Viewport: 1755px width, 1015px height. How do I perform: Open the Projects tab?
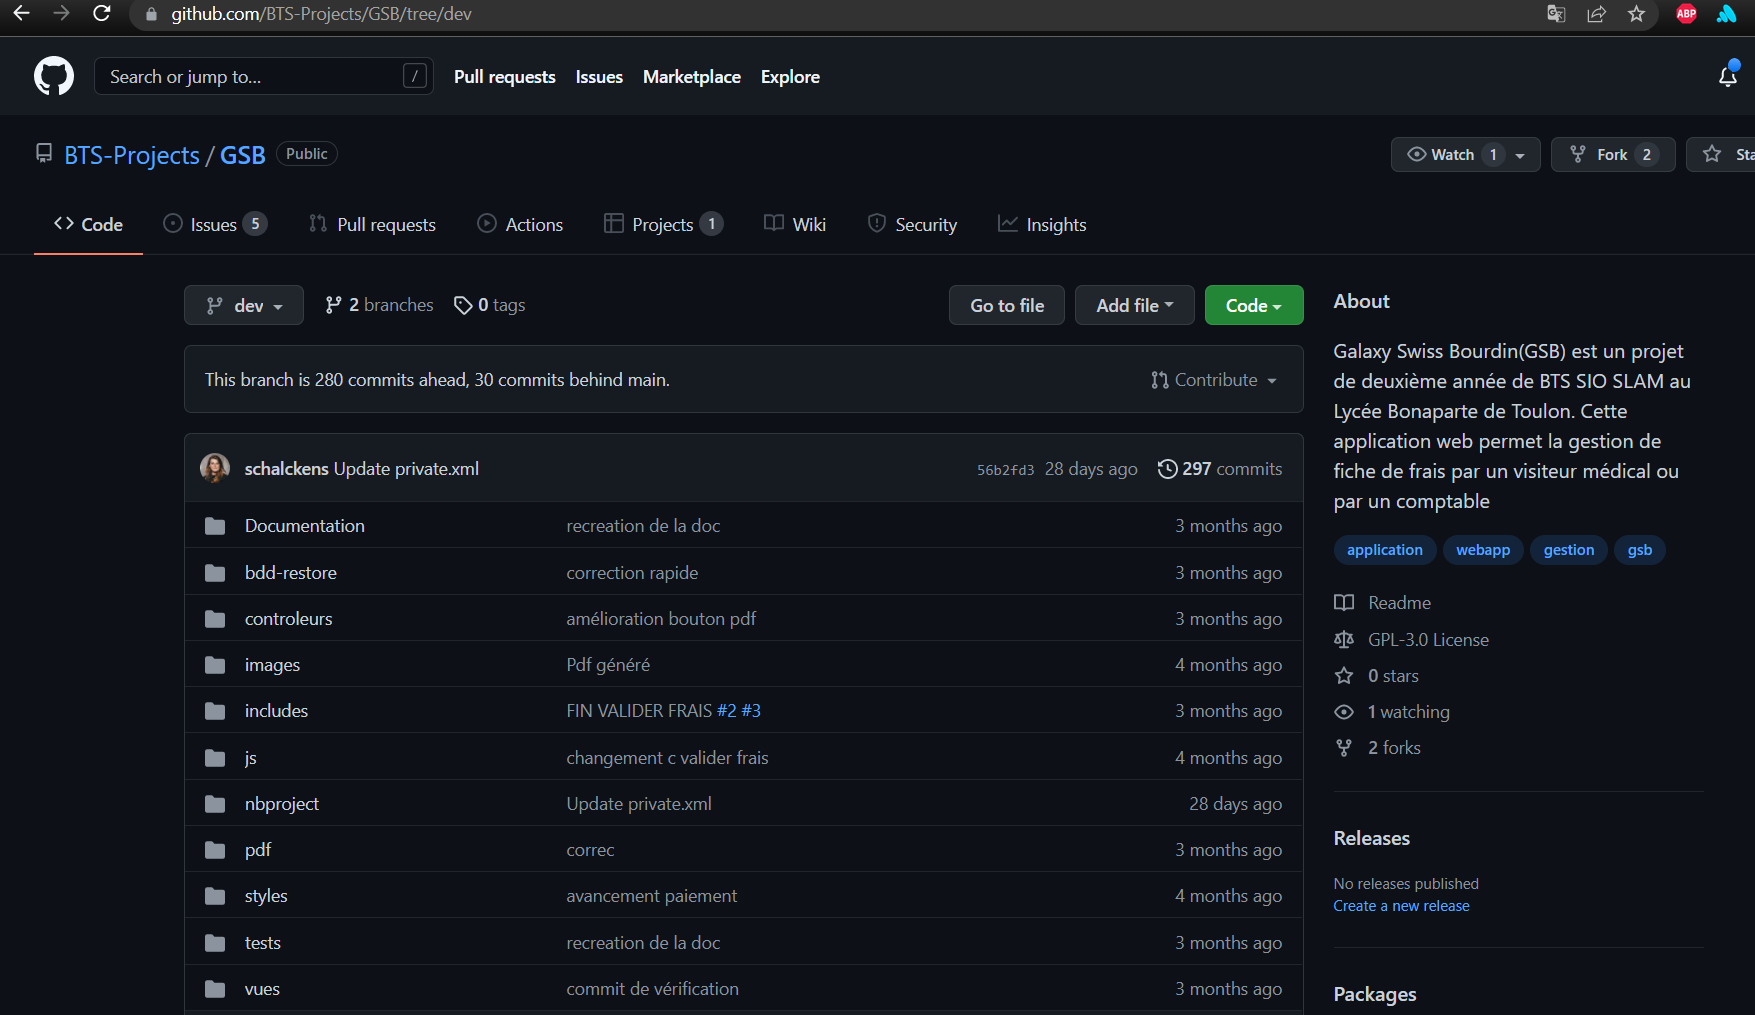click(x=664, y=225)
